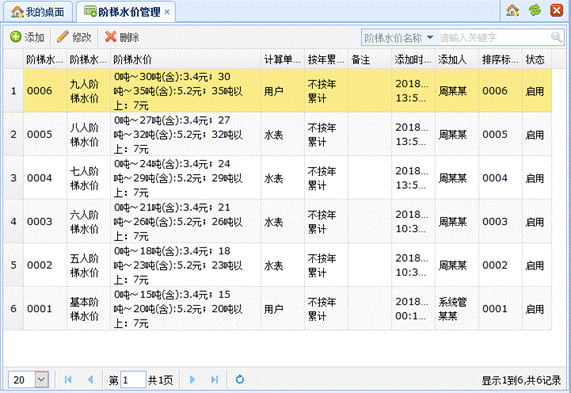The image size is (571, 393).
Task: Select row with code 0004
Action: (277, 178)
